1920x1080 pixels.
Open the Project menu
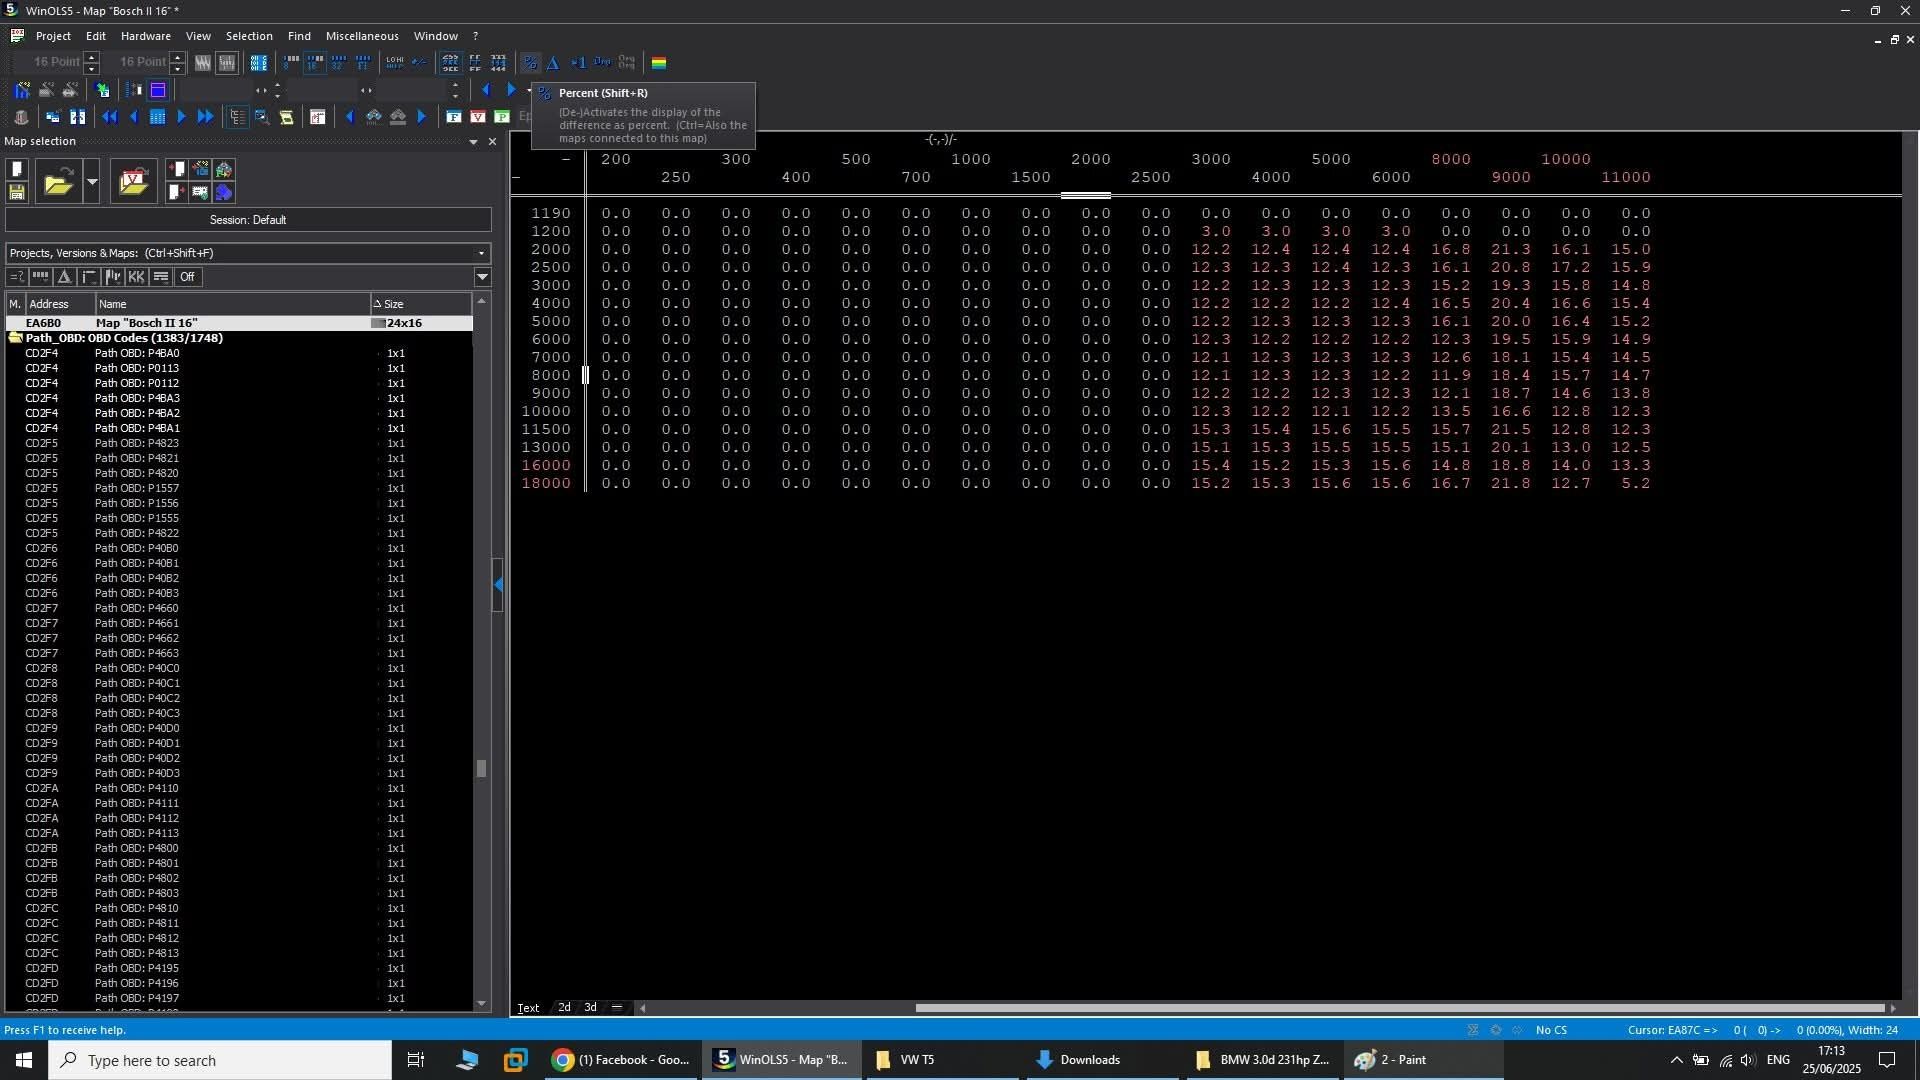[53, 36]
